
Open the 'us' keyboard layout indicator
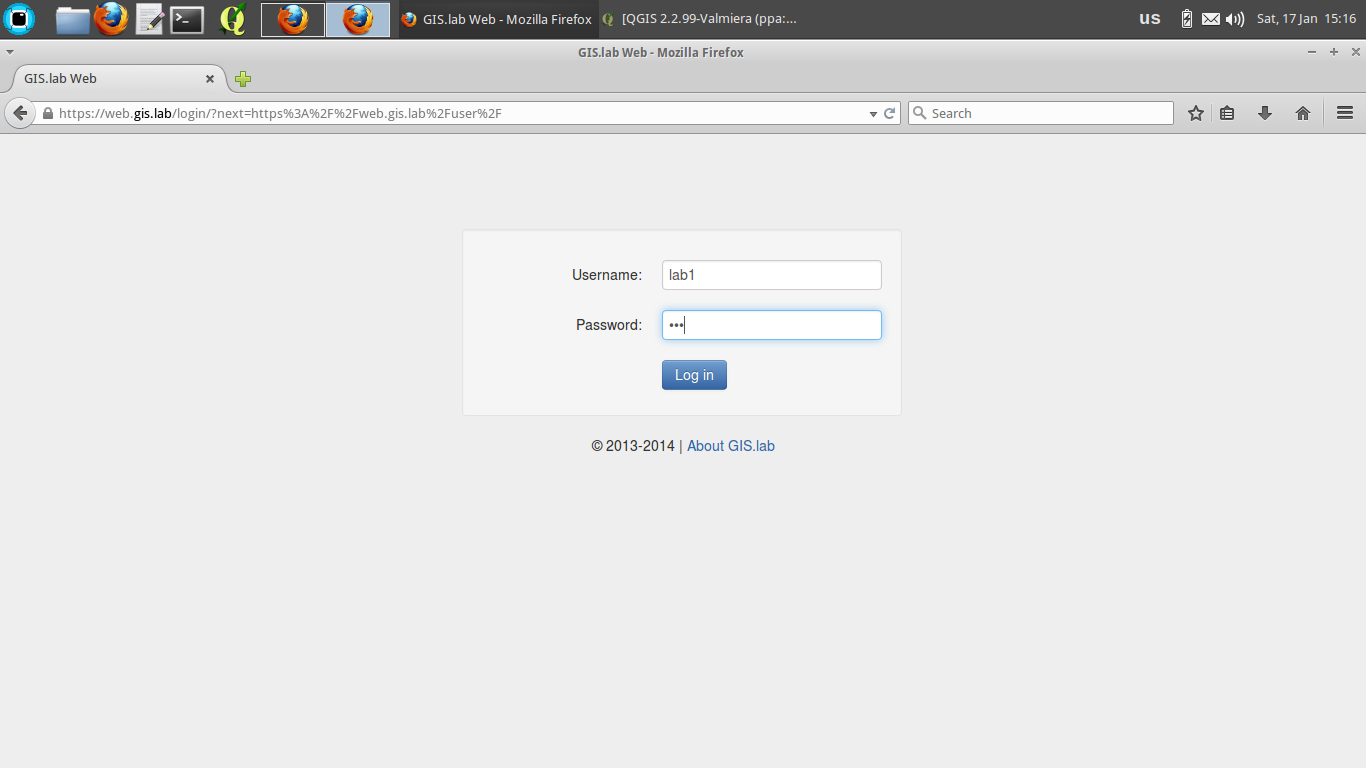point(1150,18)
